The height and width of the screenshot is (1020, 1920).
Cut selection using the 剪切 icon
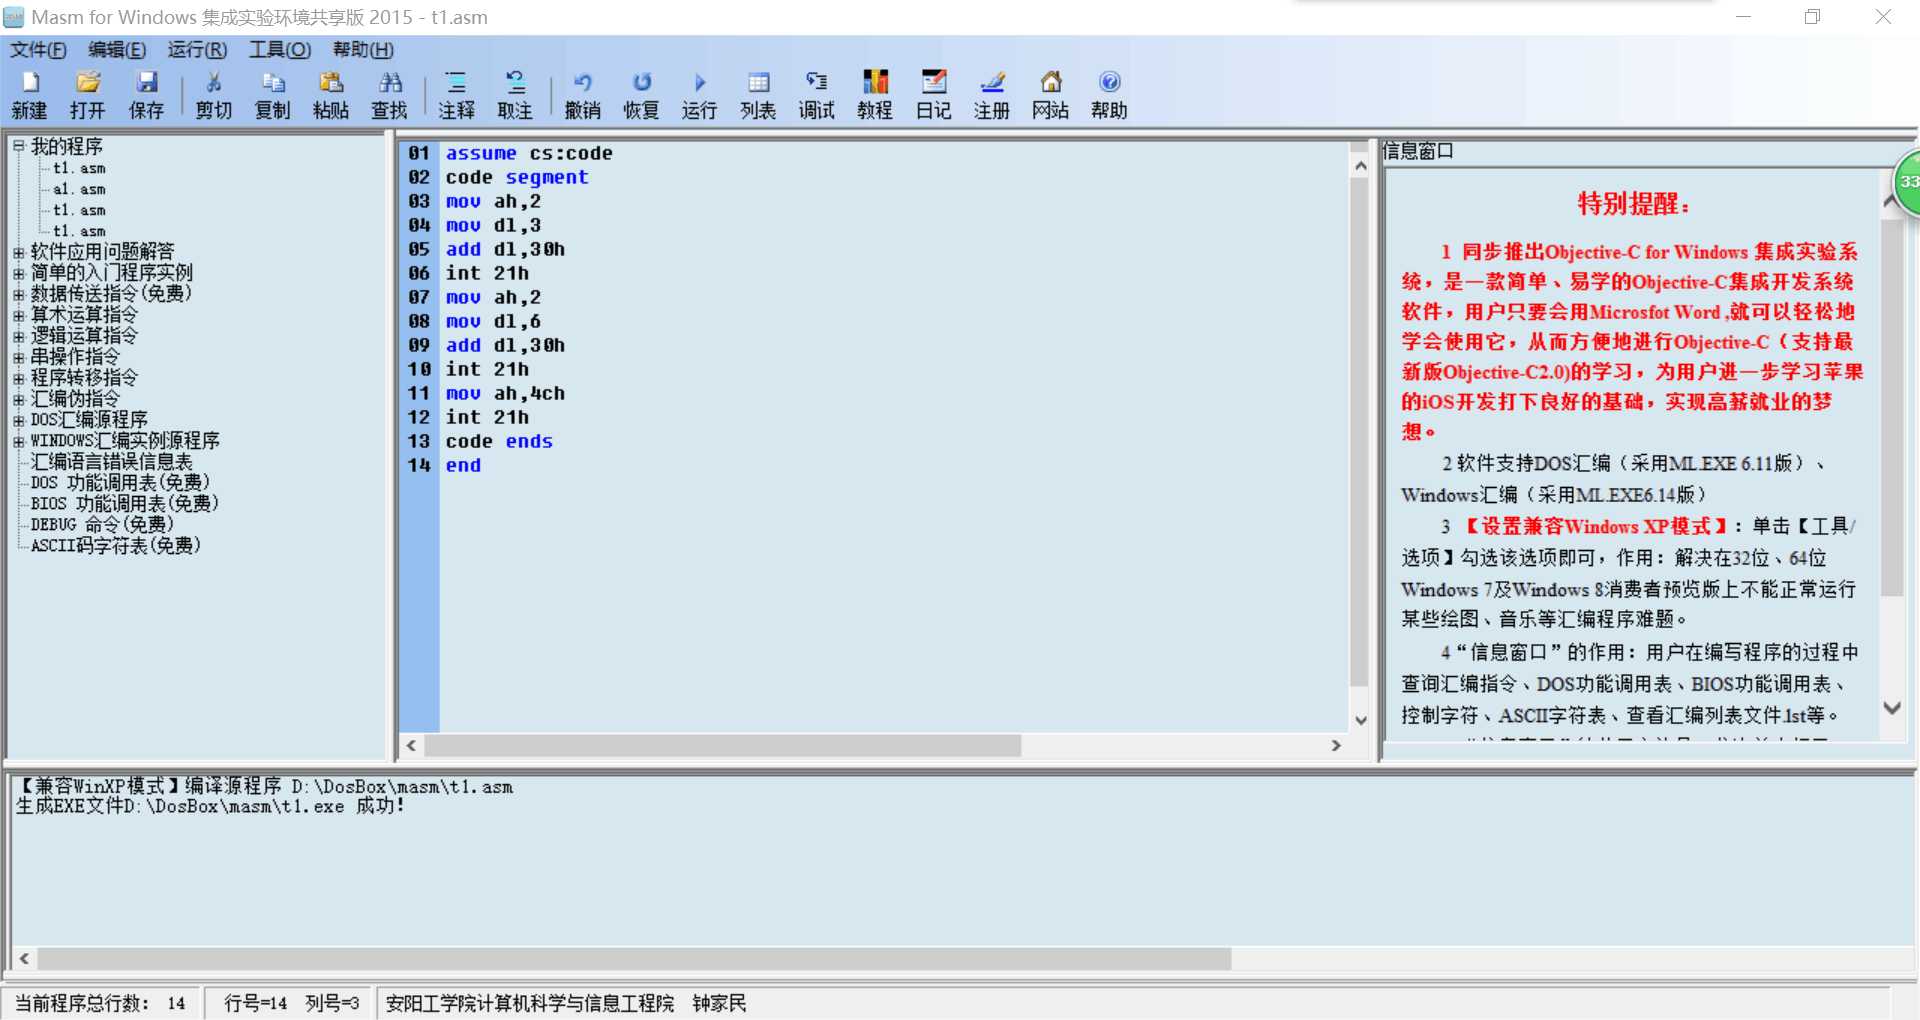(214, 95)
